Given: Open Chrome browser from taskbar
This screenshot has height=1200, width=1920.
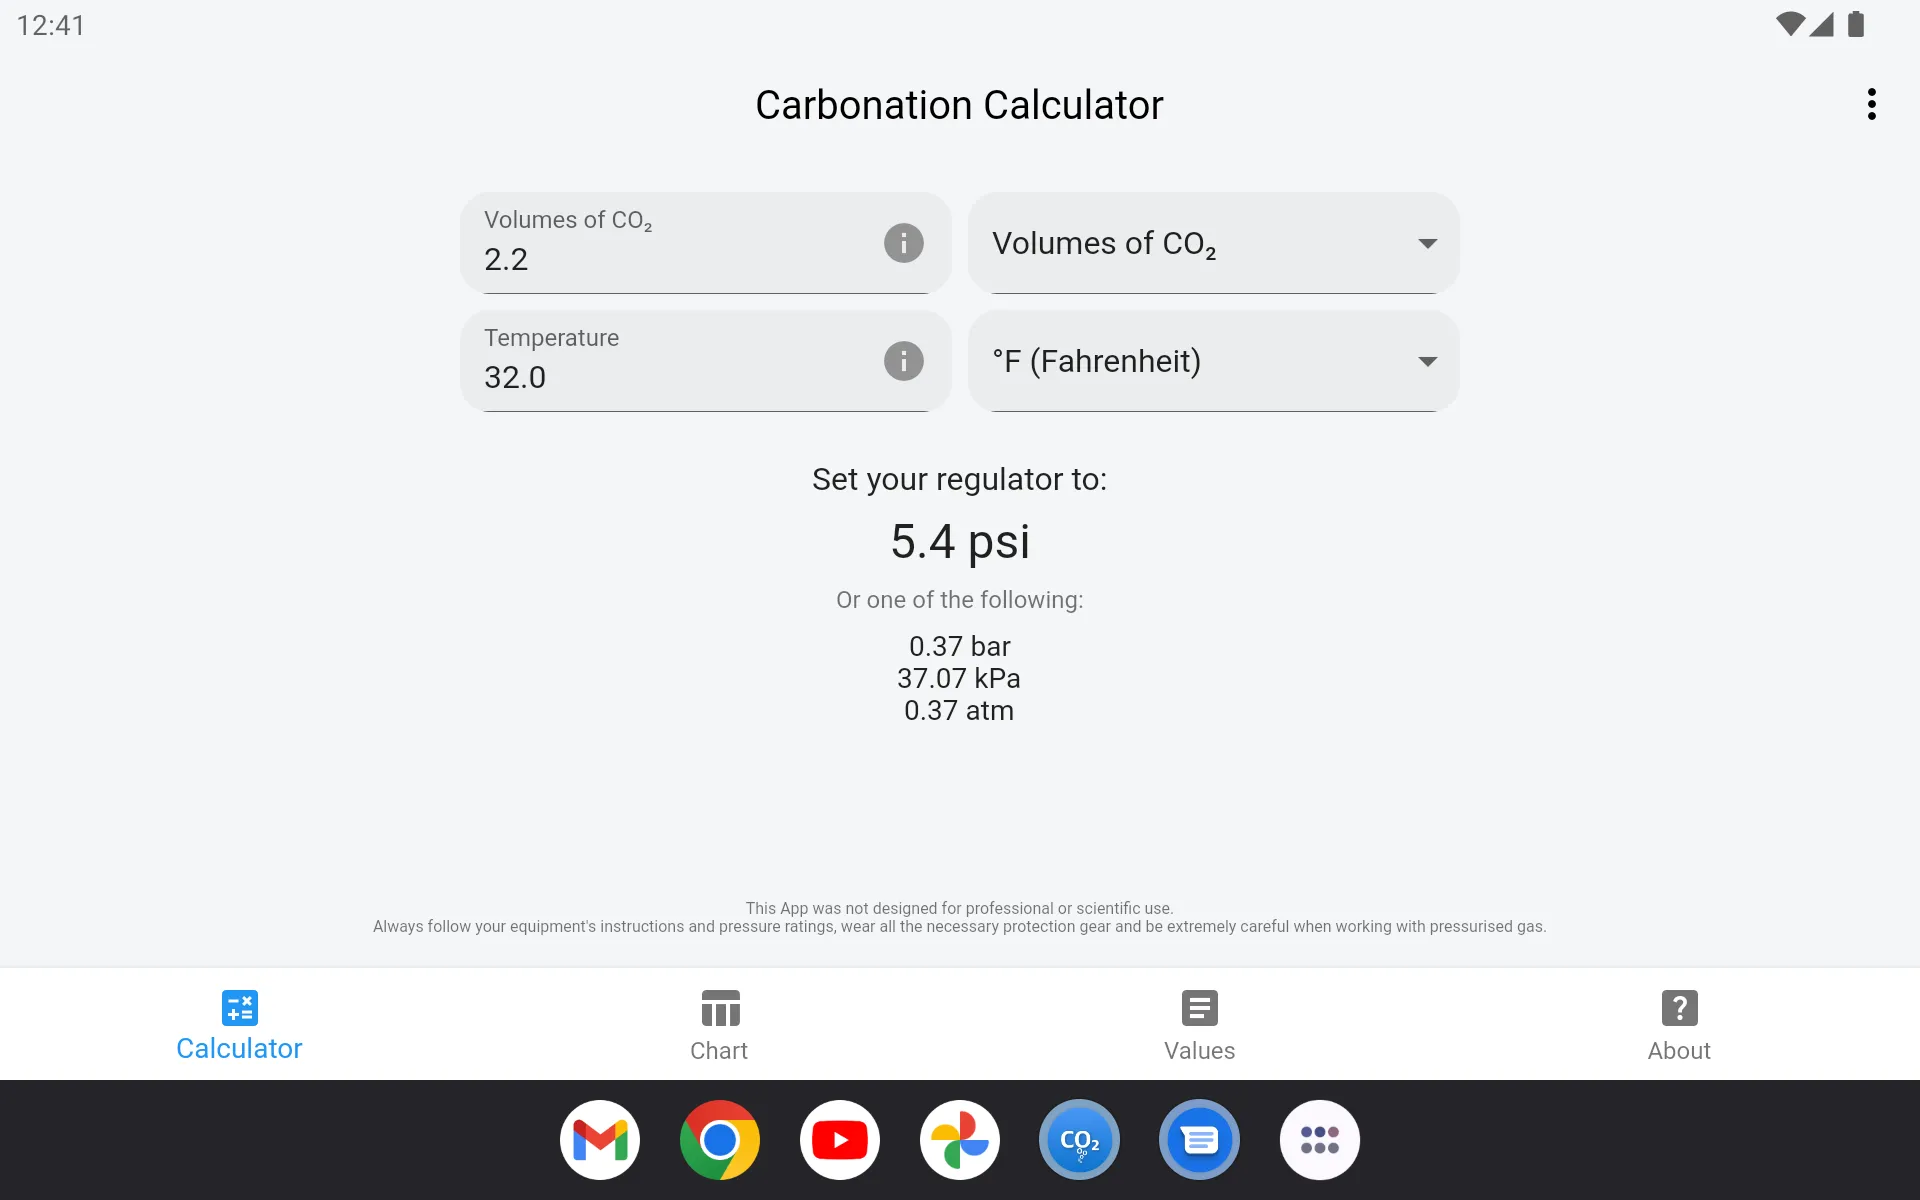Looking at the screenshot, I should point(720,1141).
